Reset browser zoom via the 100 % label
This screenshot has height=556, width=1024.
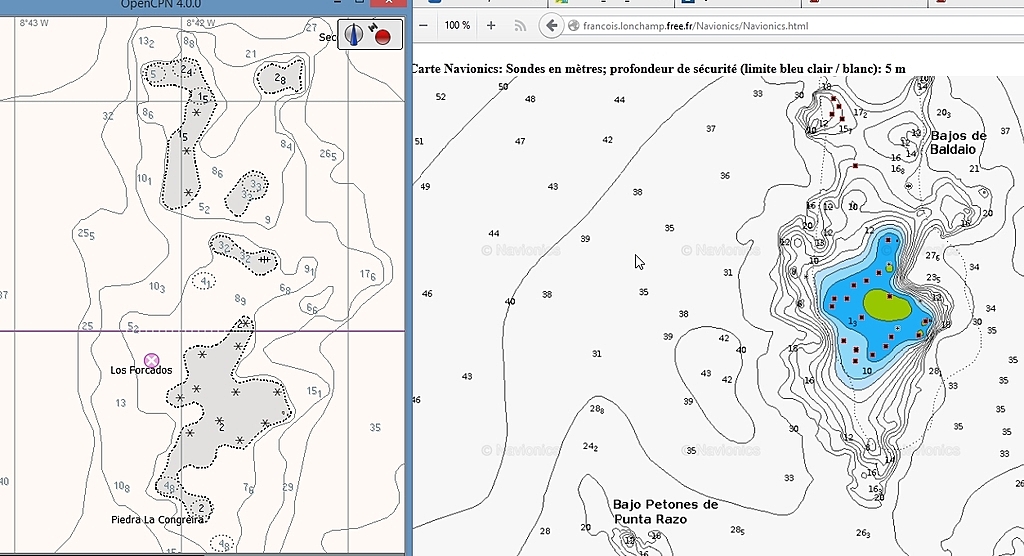[x=457, y=25]
